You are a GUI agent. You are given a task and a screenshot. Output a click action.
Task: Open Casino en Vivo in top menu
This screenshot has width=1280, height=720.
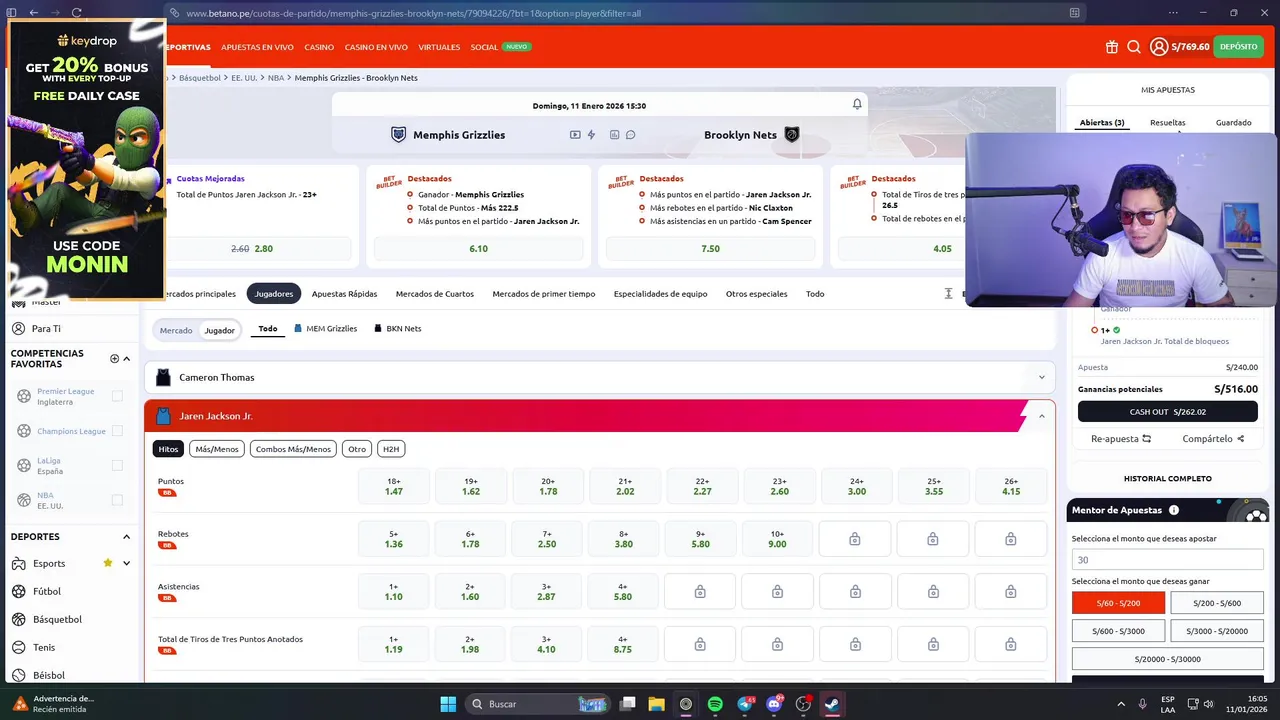[x=376, y=47]
